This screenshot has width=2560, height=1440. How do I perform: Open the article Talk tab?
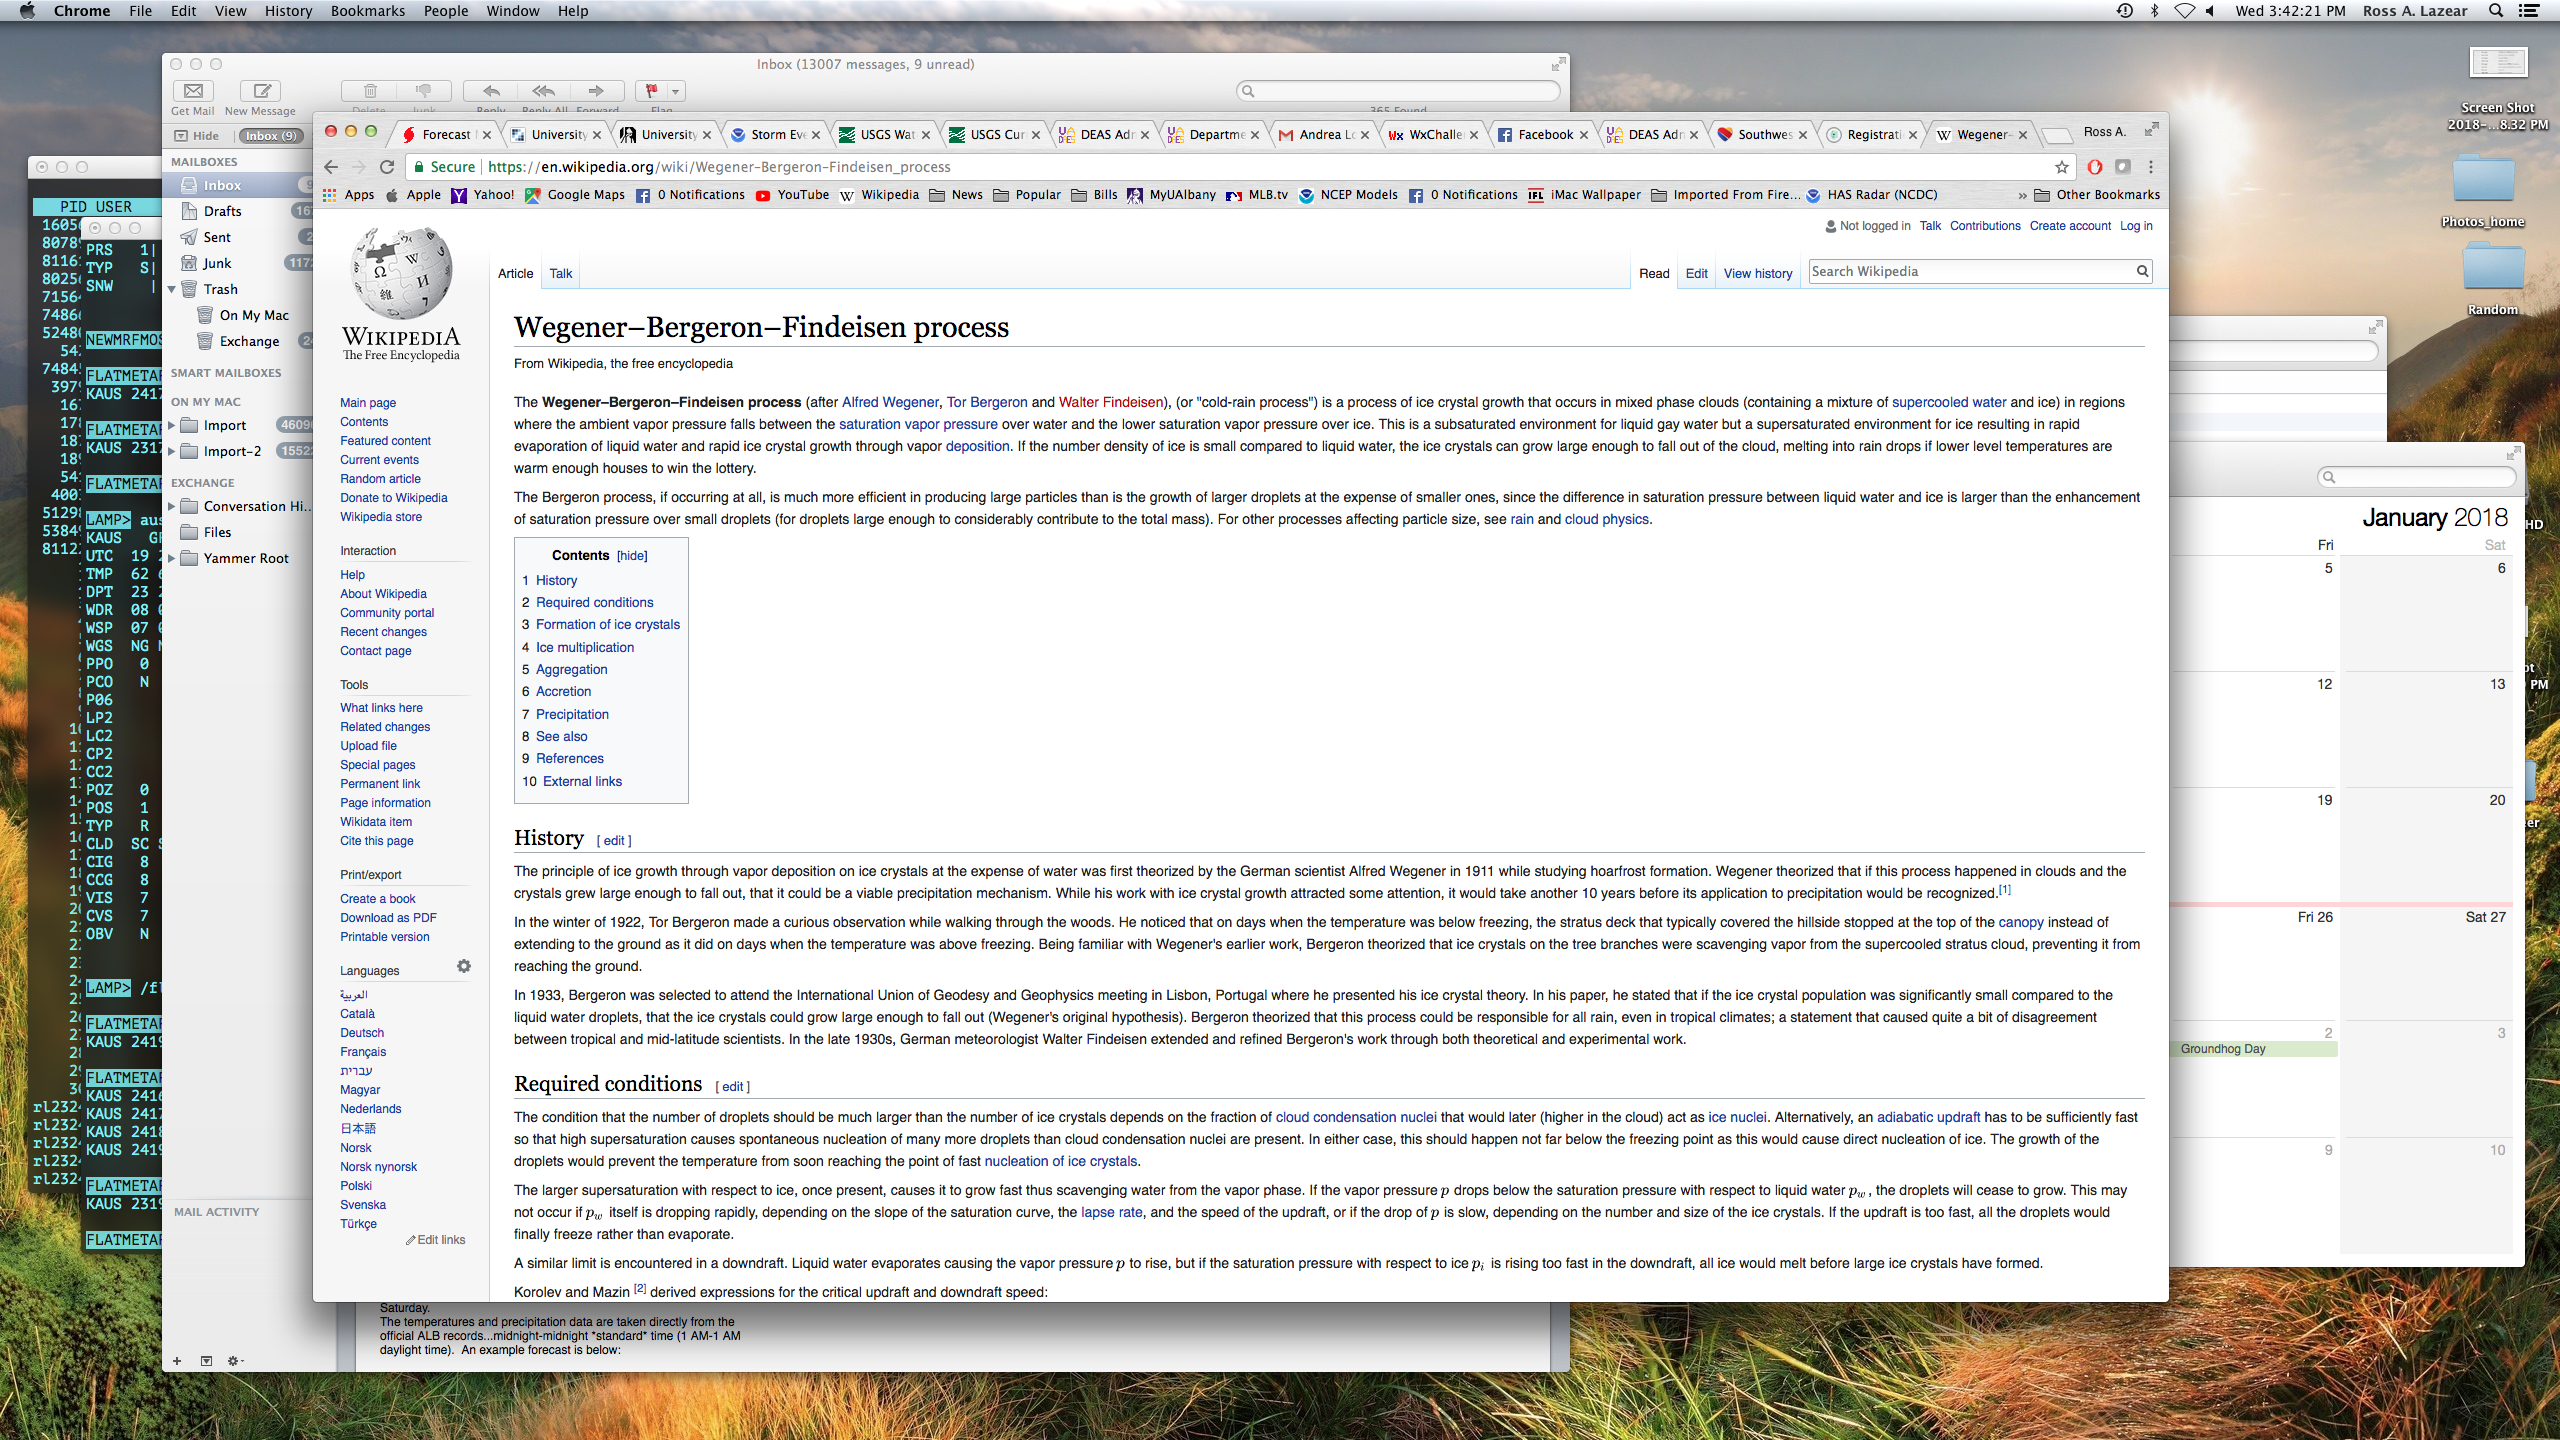(561, 273)
